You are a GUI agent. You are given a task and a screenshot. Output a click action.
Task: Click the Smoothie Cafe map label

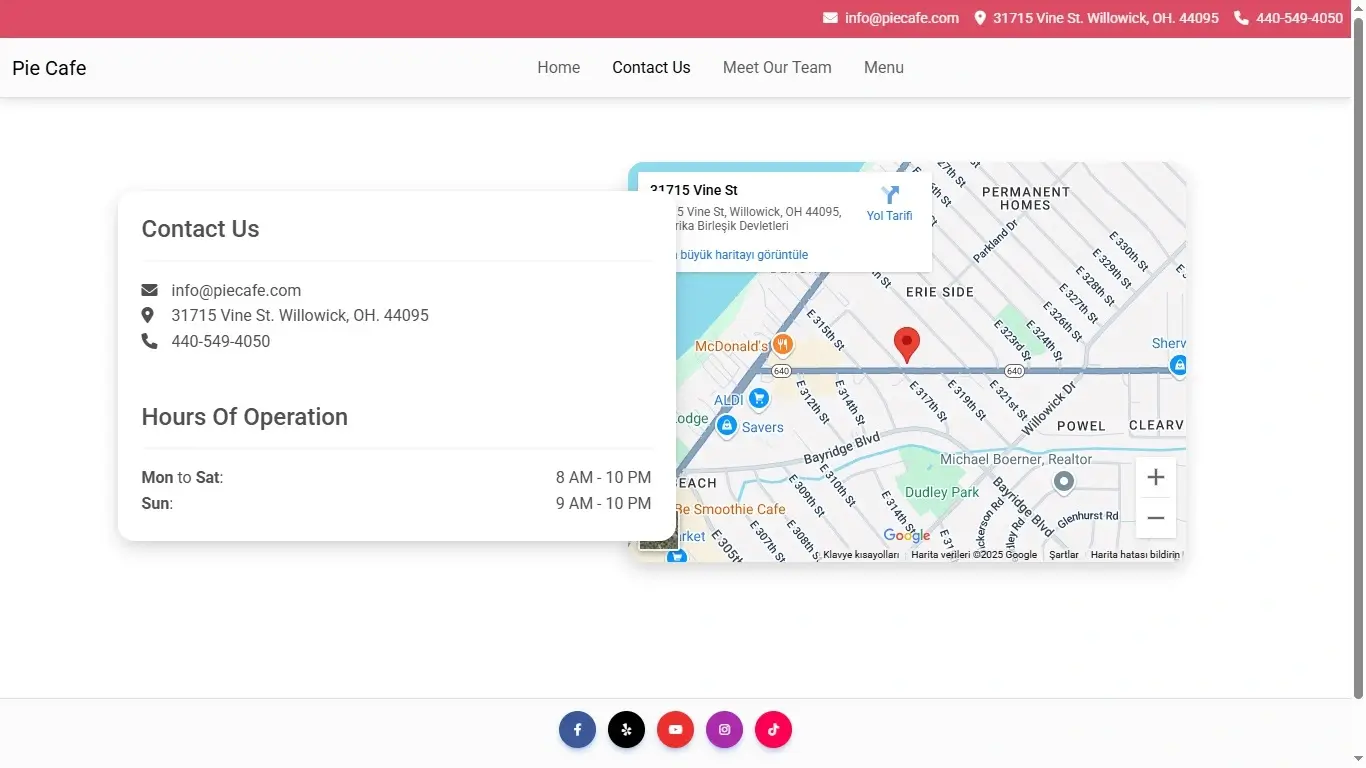pyautogui.click(x=732, y=509)
